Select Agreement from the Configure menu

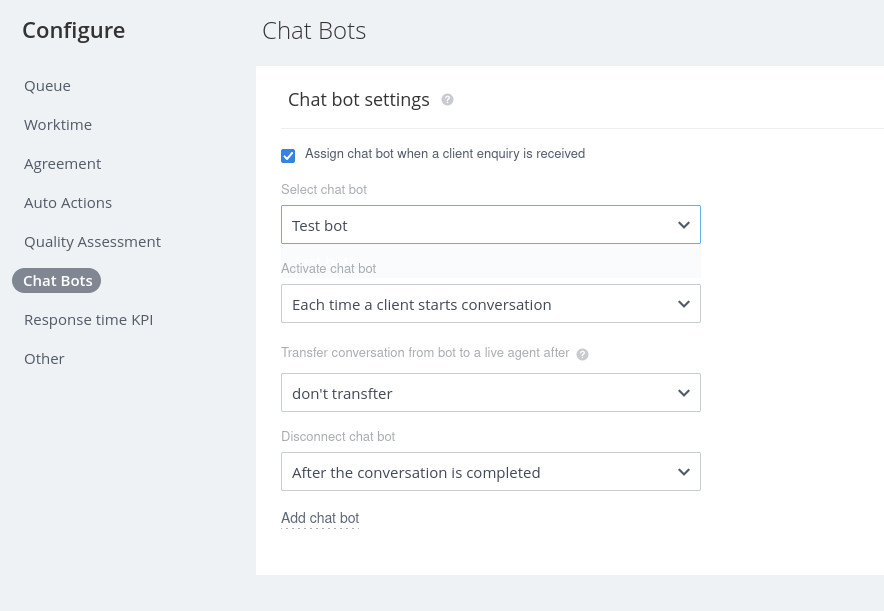click(62, 164)
